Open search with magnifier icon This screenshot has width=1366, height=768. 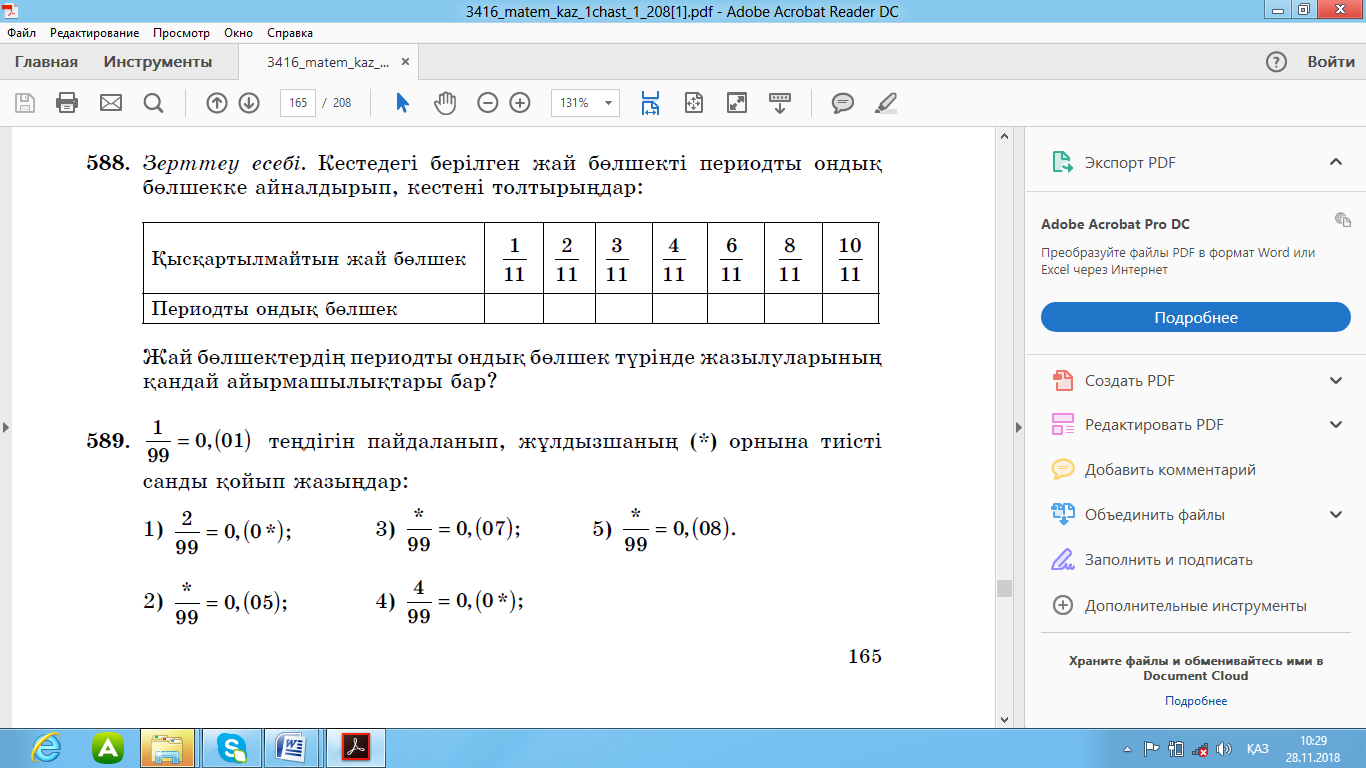(153, 103)
